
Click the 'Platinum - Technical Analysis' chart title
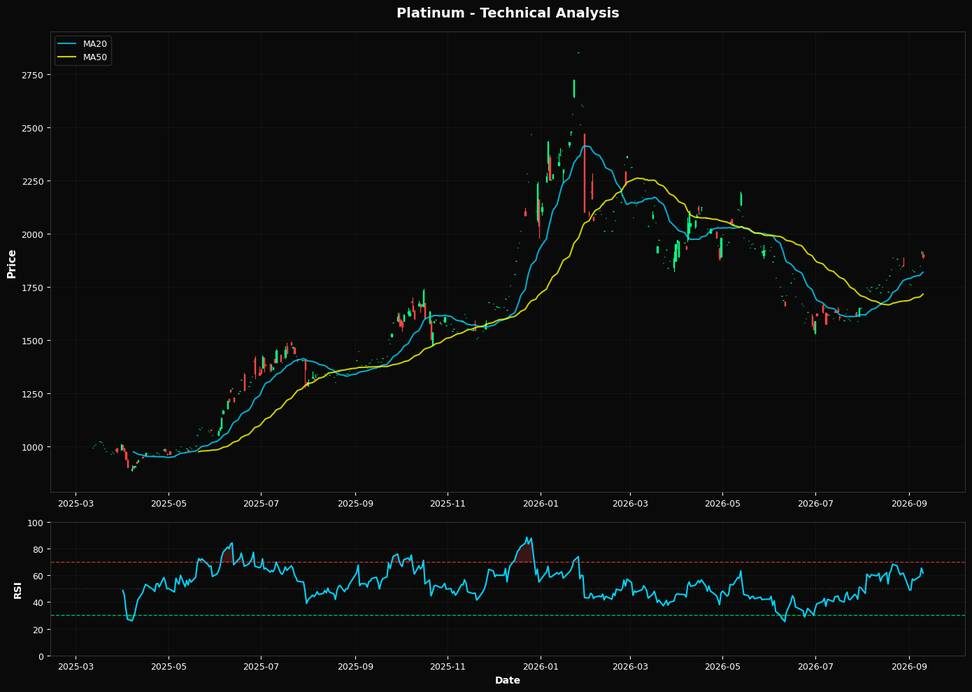(508, 12)
